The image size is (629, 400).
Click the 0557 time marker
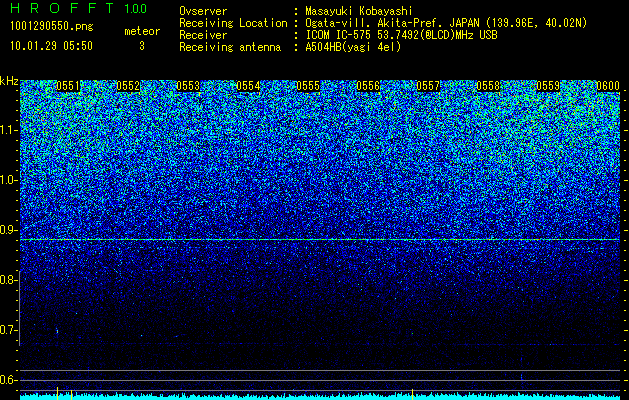coord(428,86)
